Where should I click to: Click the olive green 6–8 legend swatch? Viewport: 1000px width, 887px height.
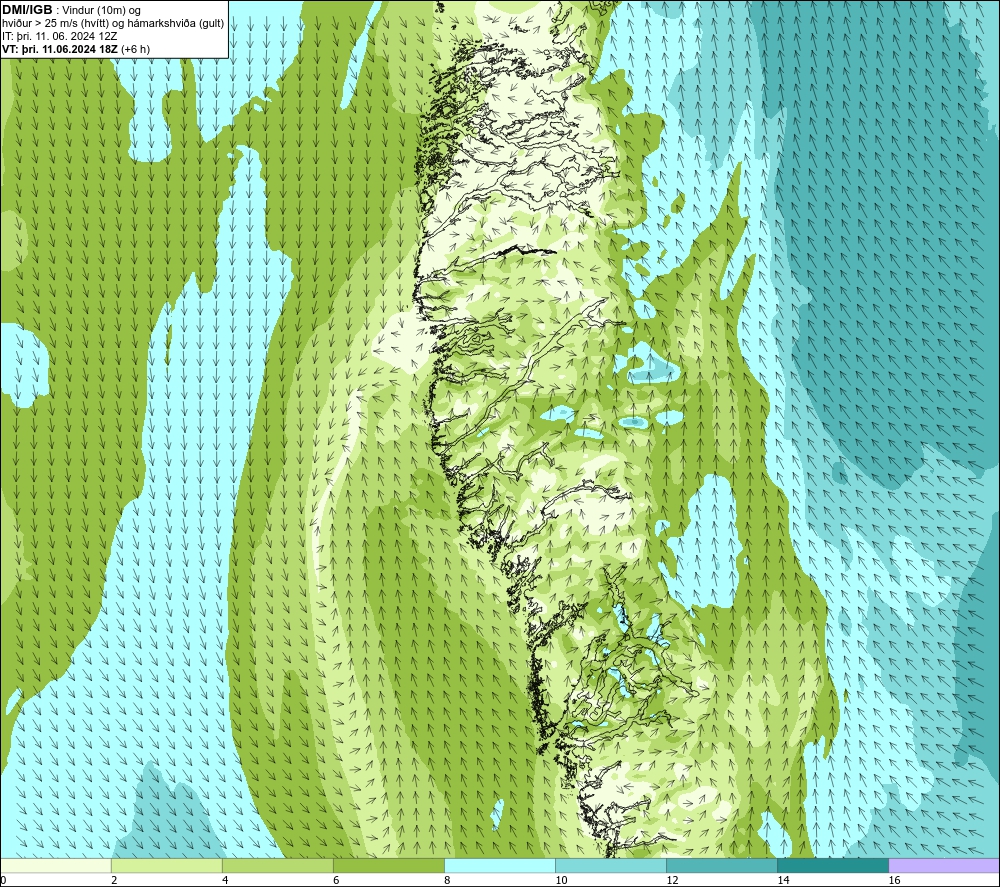pyautogui.click(x=388, y=865)
